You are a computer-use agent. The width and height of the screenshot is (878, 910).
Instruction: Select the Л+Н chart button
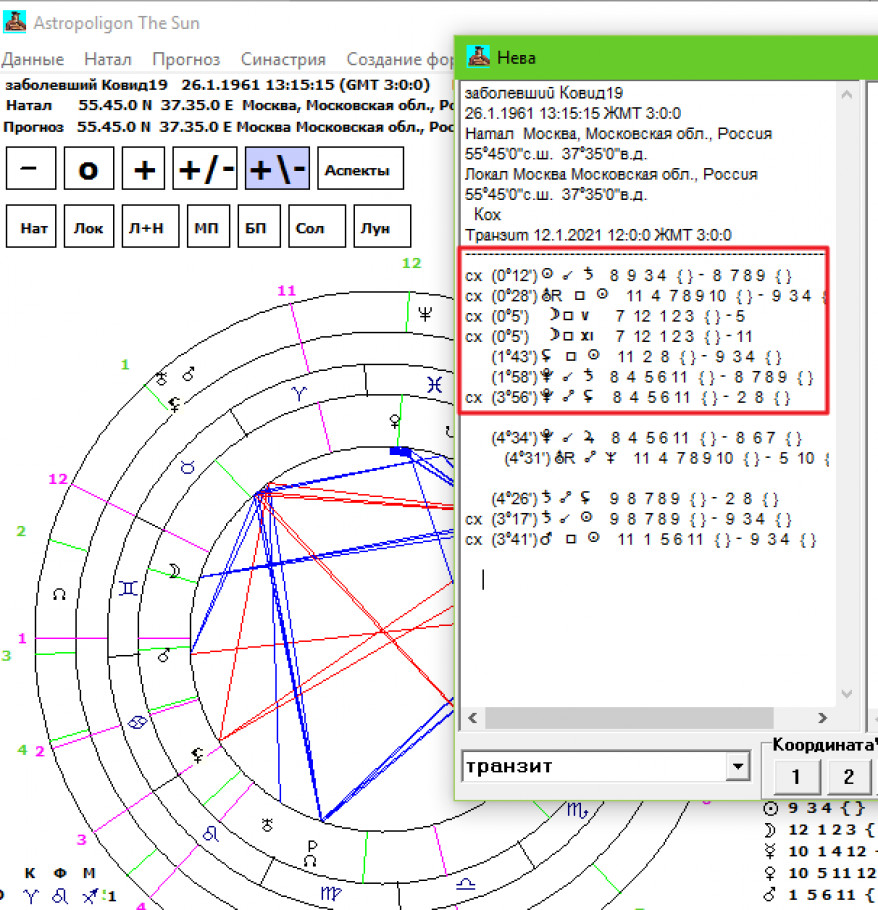pos(150,226)
